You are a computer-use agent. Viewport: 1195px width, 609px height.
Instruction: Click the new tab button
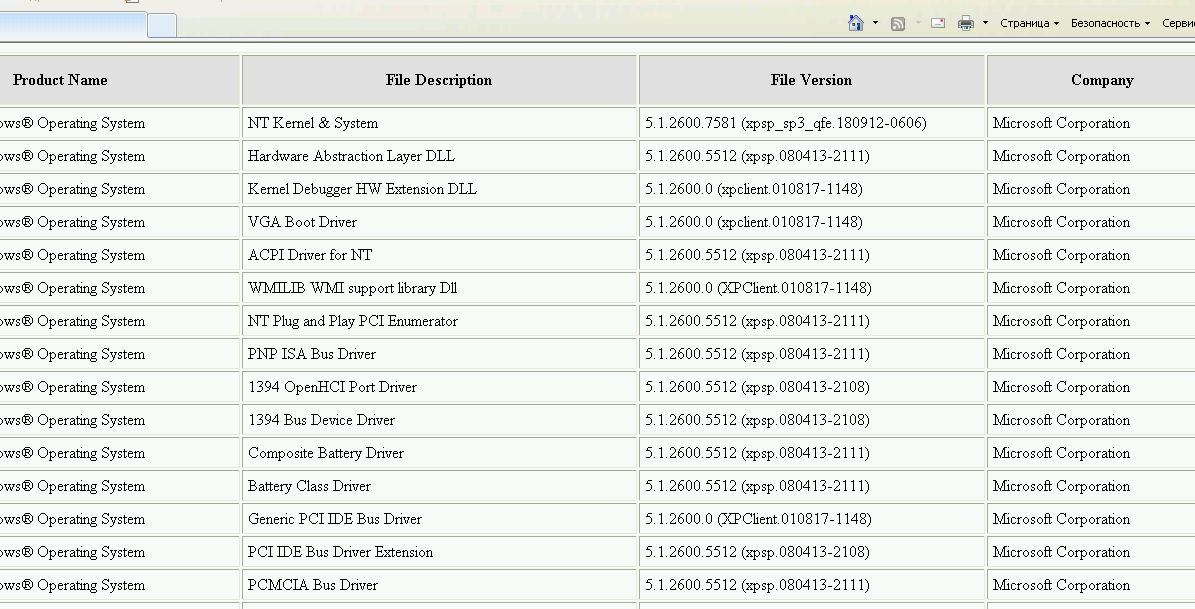click(162, 25)
